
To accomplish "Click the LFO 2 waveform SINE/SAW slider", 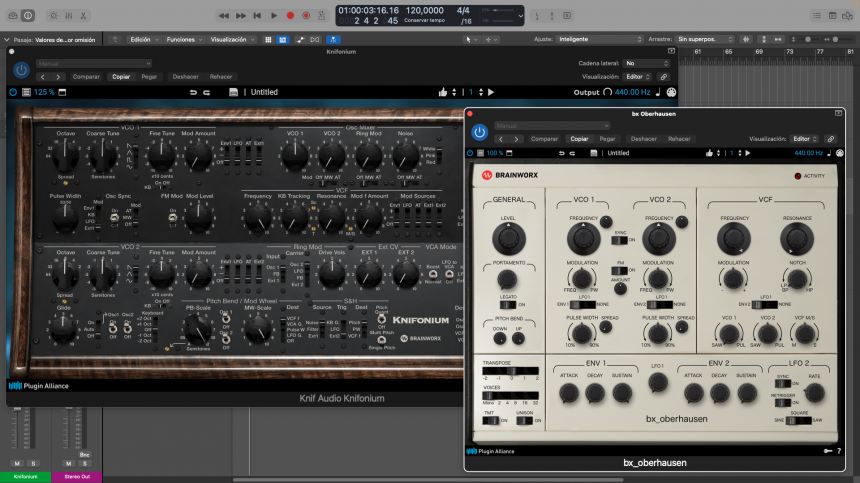I will tap(799, 421).
